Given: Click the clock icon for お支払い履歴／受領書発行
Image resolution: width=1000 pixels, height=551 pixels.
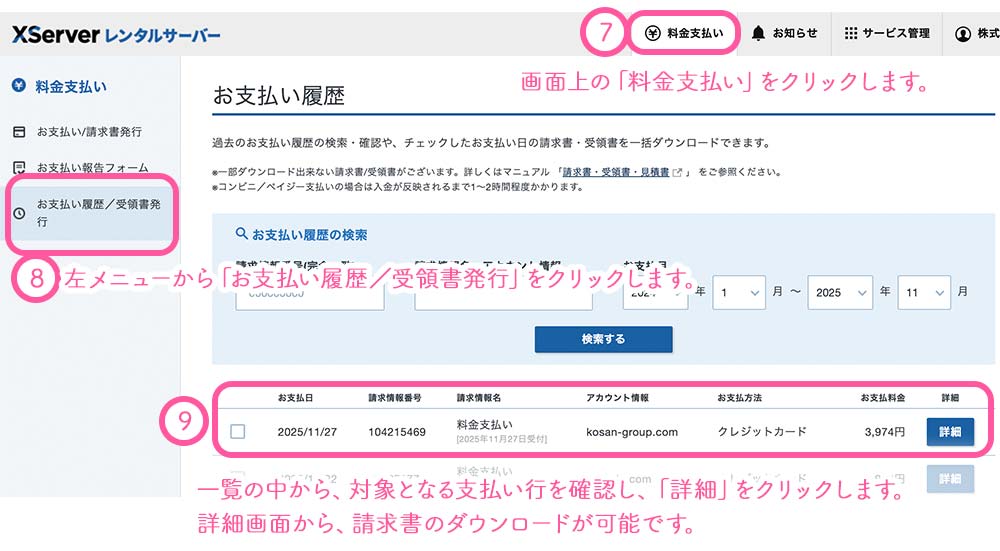Looking at the screenshot, I should [x=19, y=213].
